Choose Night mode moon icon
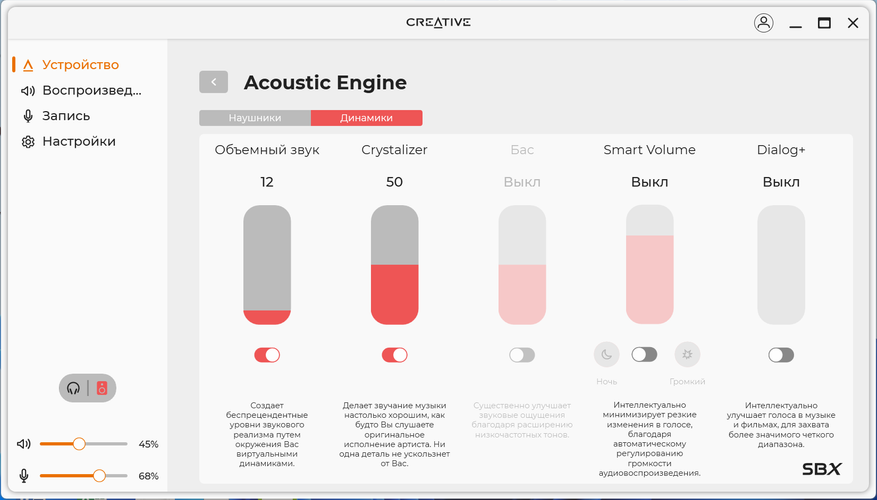Viewport: 877px width, 500px height. tap(606, 354)
